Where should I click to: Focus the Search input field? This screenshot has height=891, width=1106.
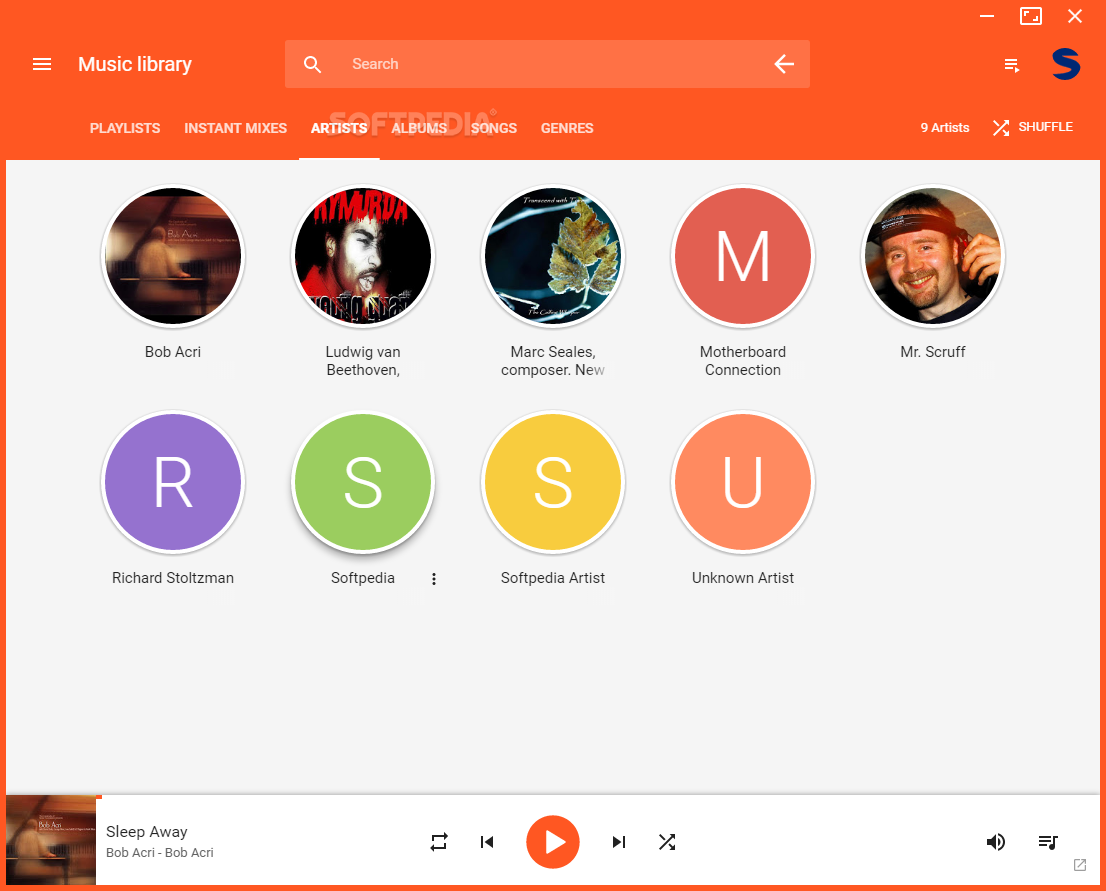click(x=547, y=64)
